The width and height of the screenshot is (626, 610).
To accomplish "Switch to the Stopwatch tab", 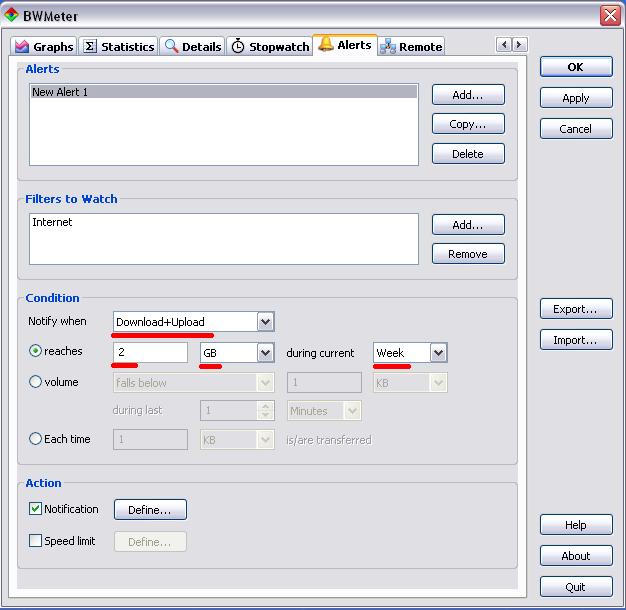I will point(270,47).
